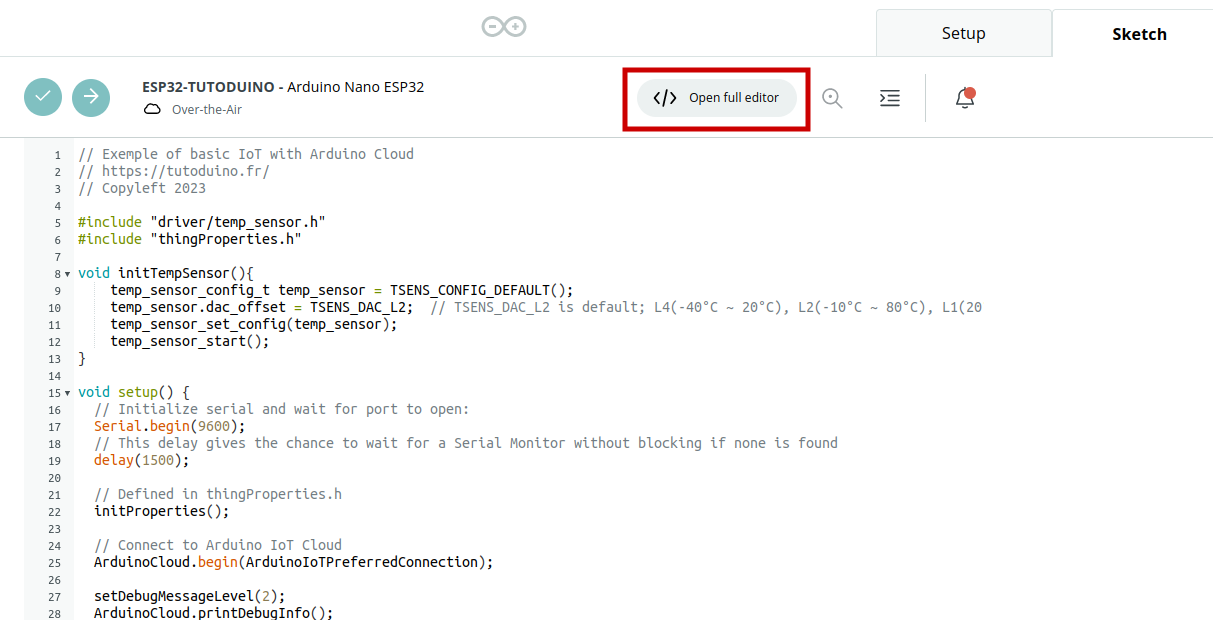Click the code brackets icon

coord(665,98)
